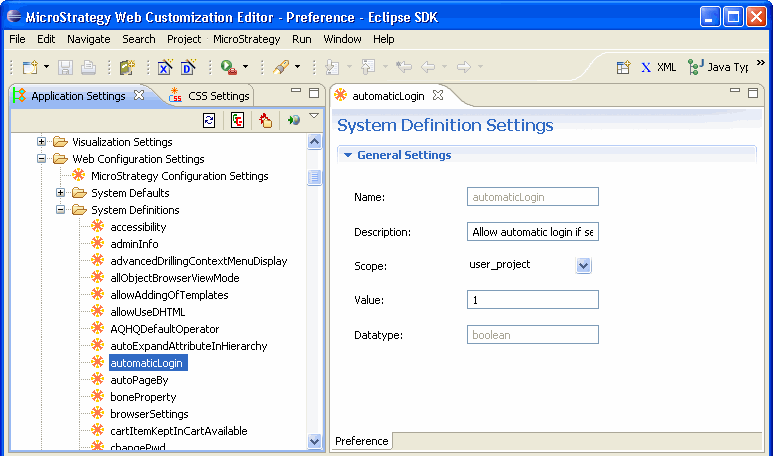Click the Search flashlight toolbar icon

pos(281,67)
